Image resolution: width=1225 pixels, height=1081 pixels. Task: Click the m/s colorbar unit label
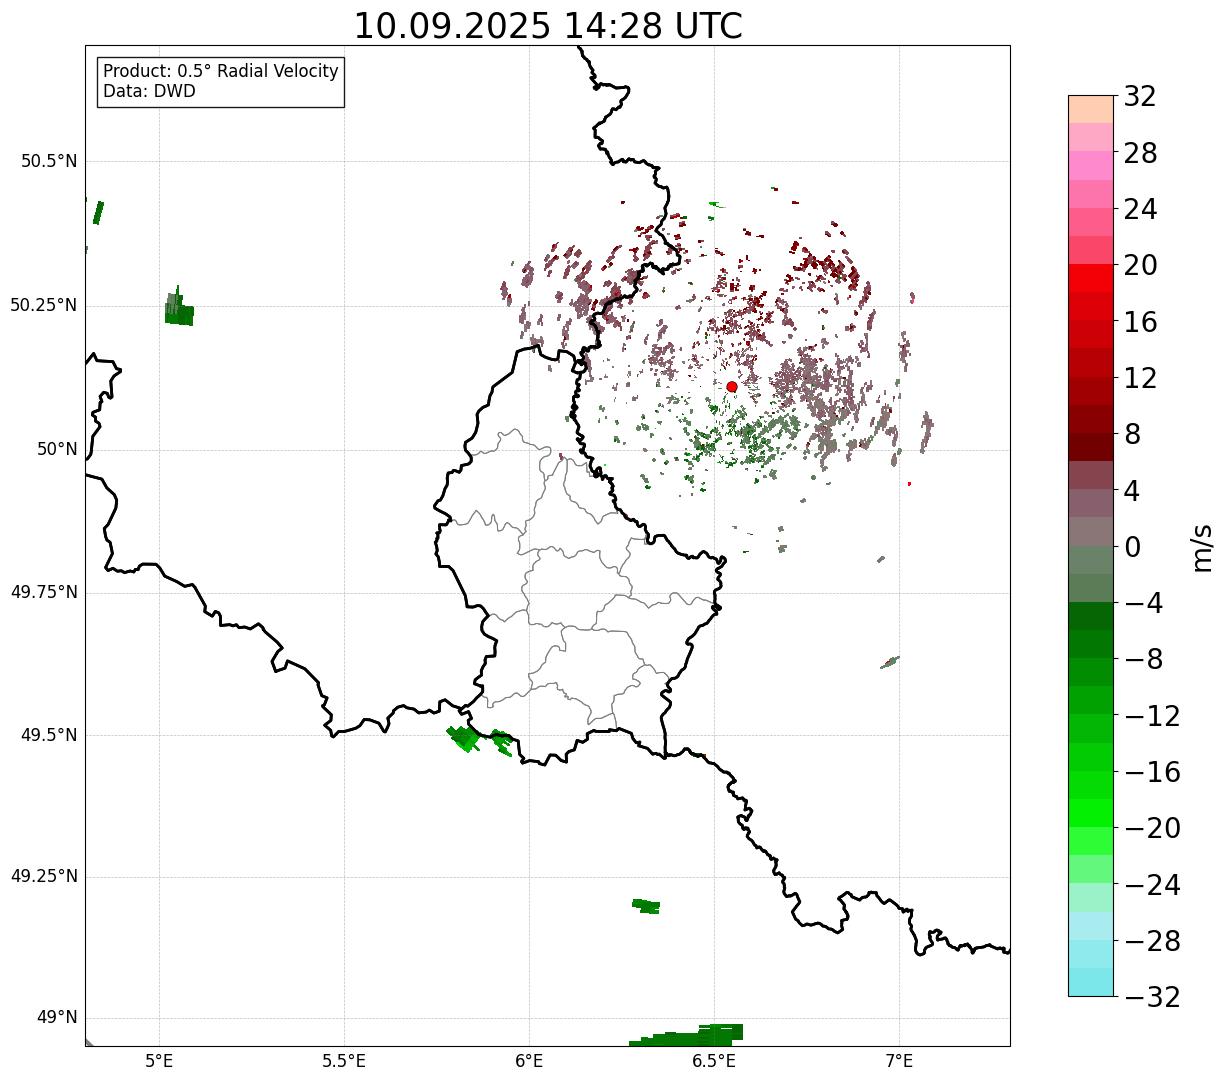point(1201,547)
